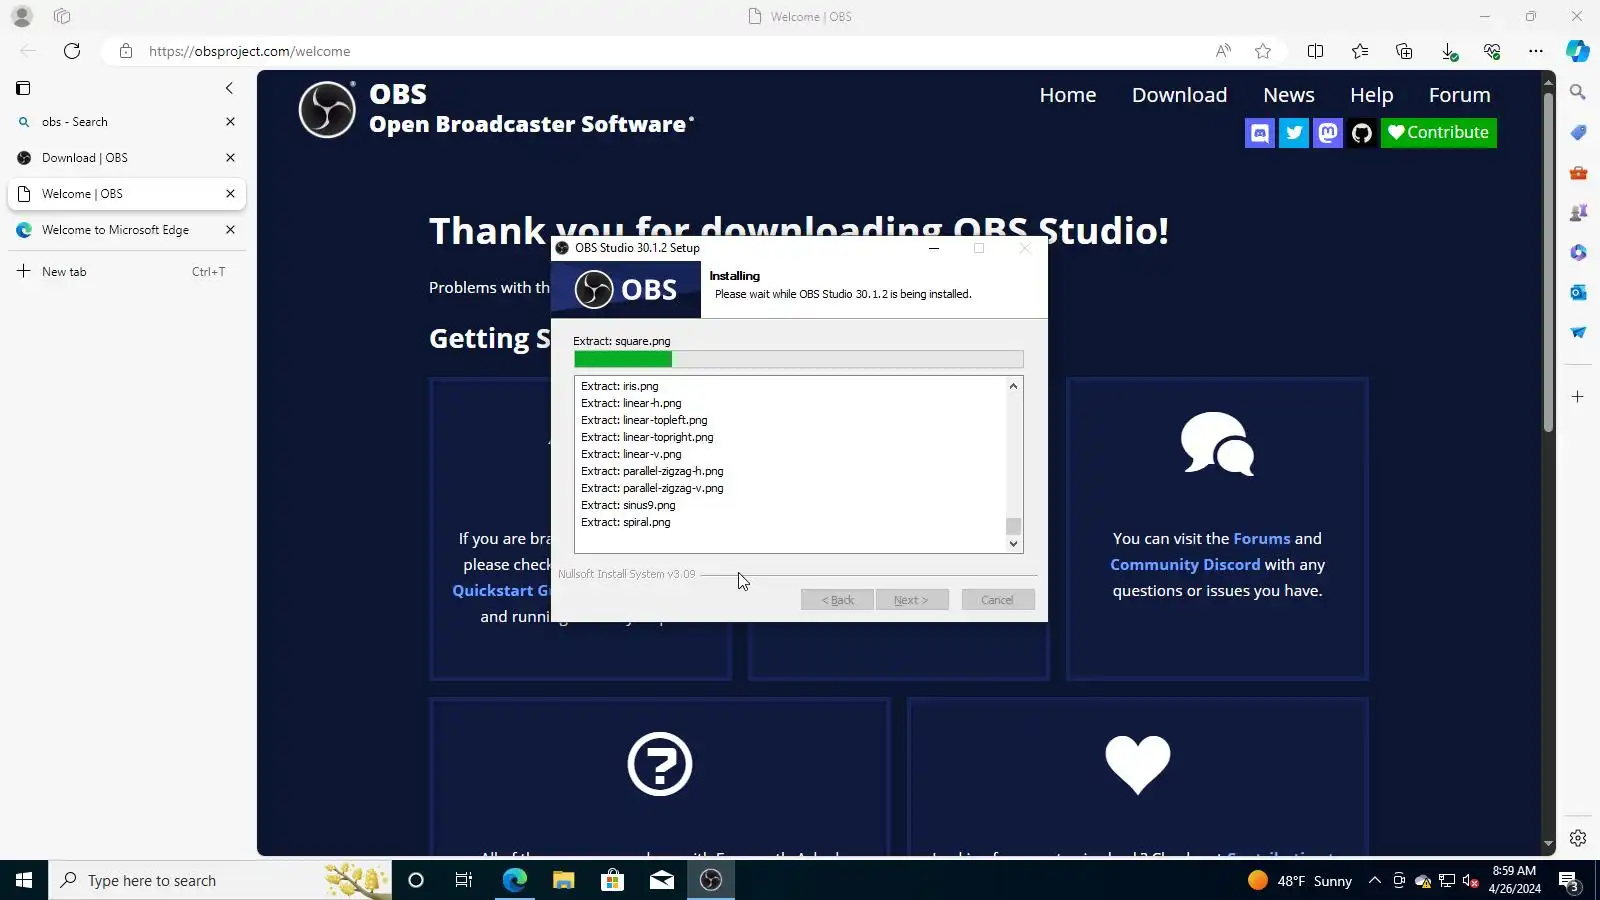Open Task View on the taskbar
The height and width of the screenshot is (900, 1600).
point(464,880)
